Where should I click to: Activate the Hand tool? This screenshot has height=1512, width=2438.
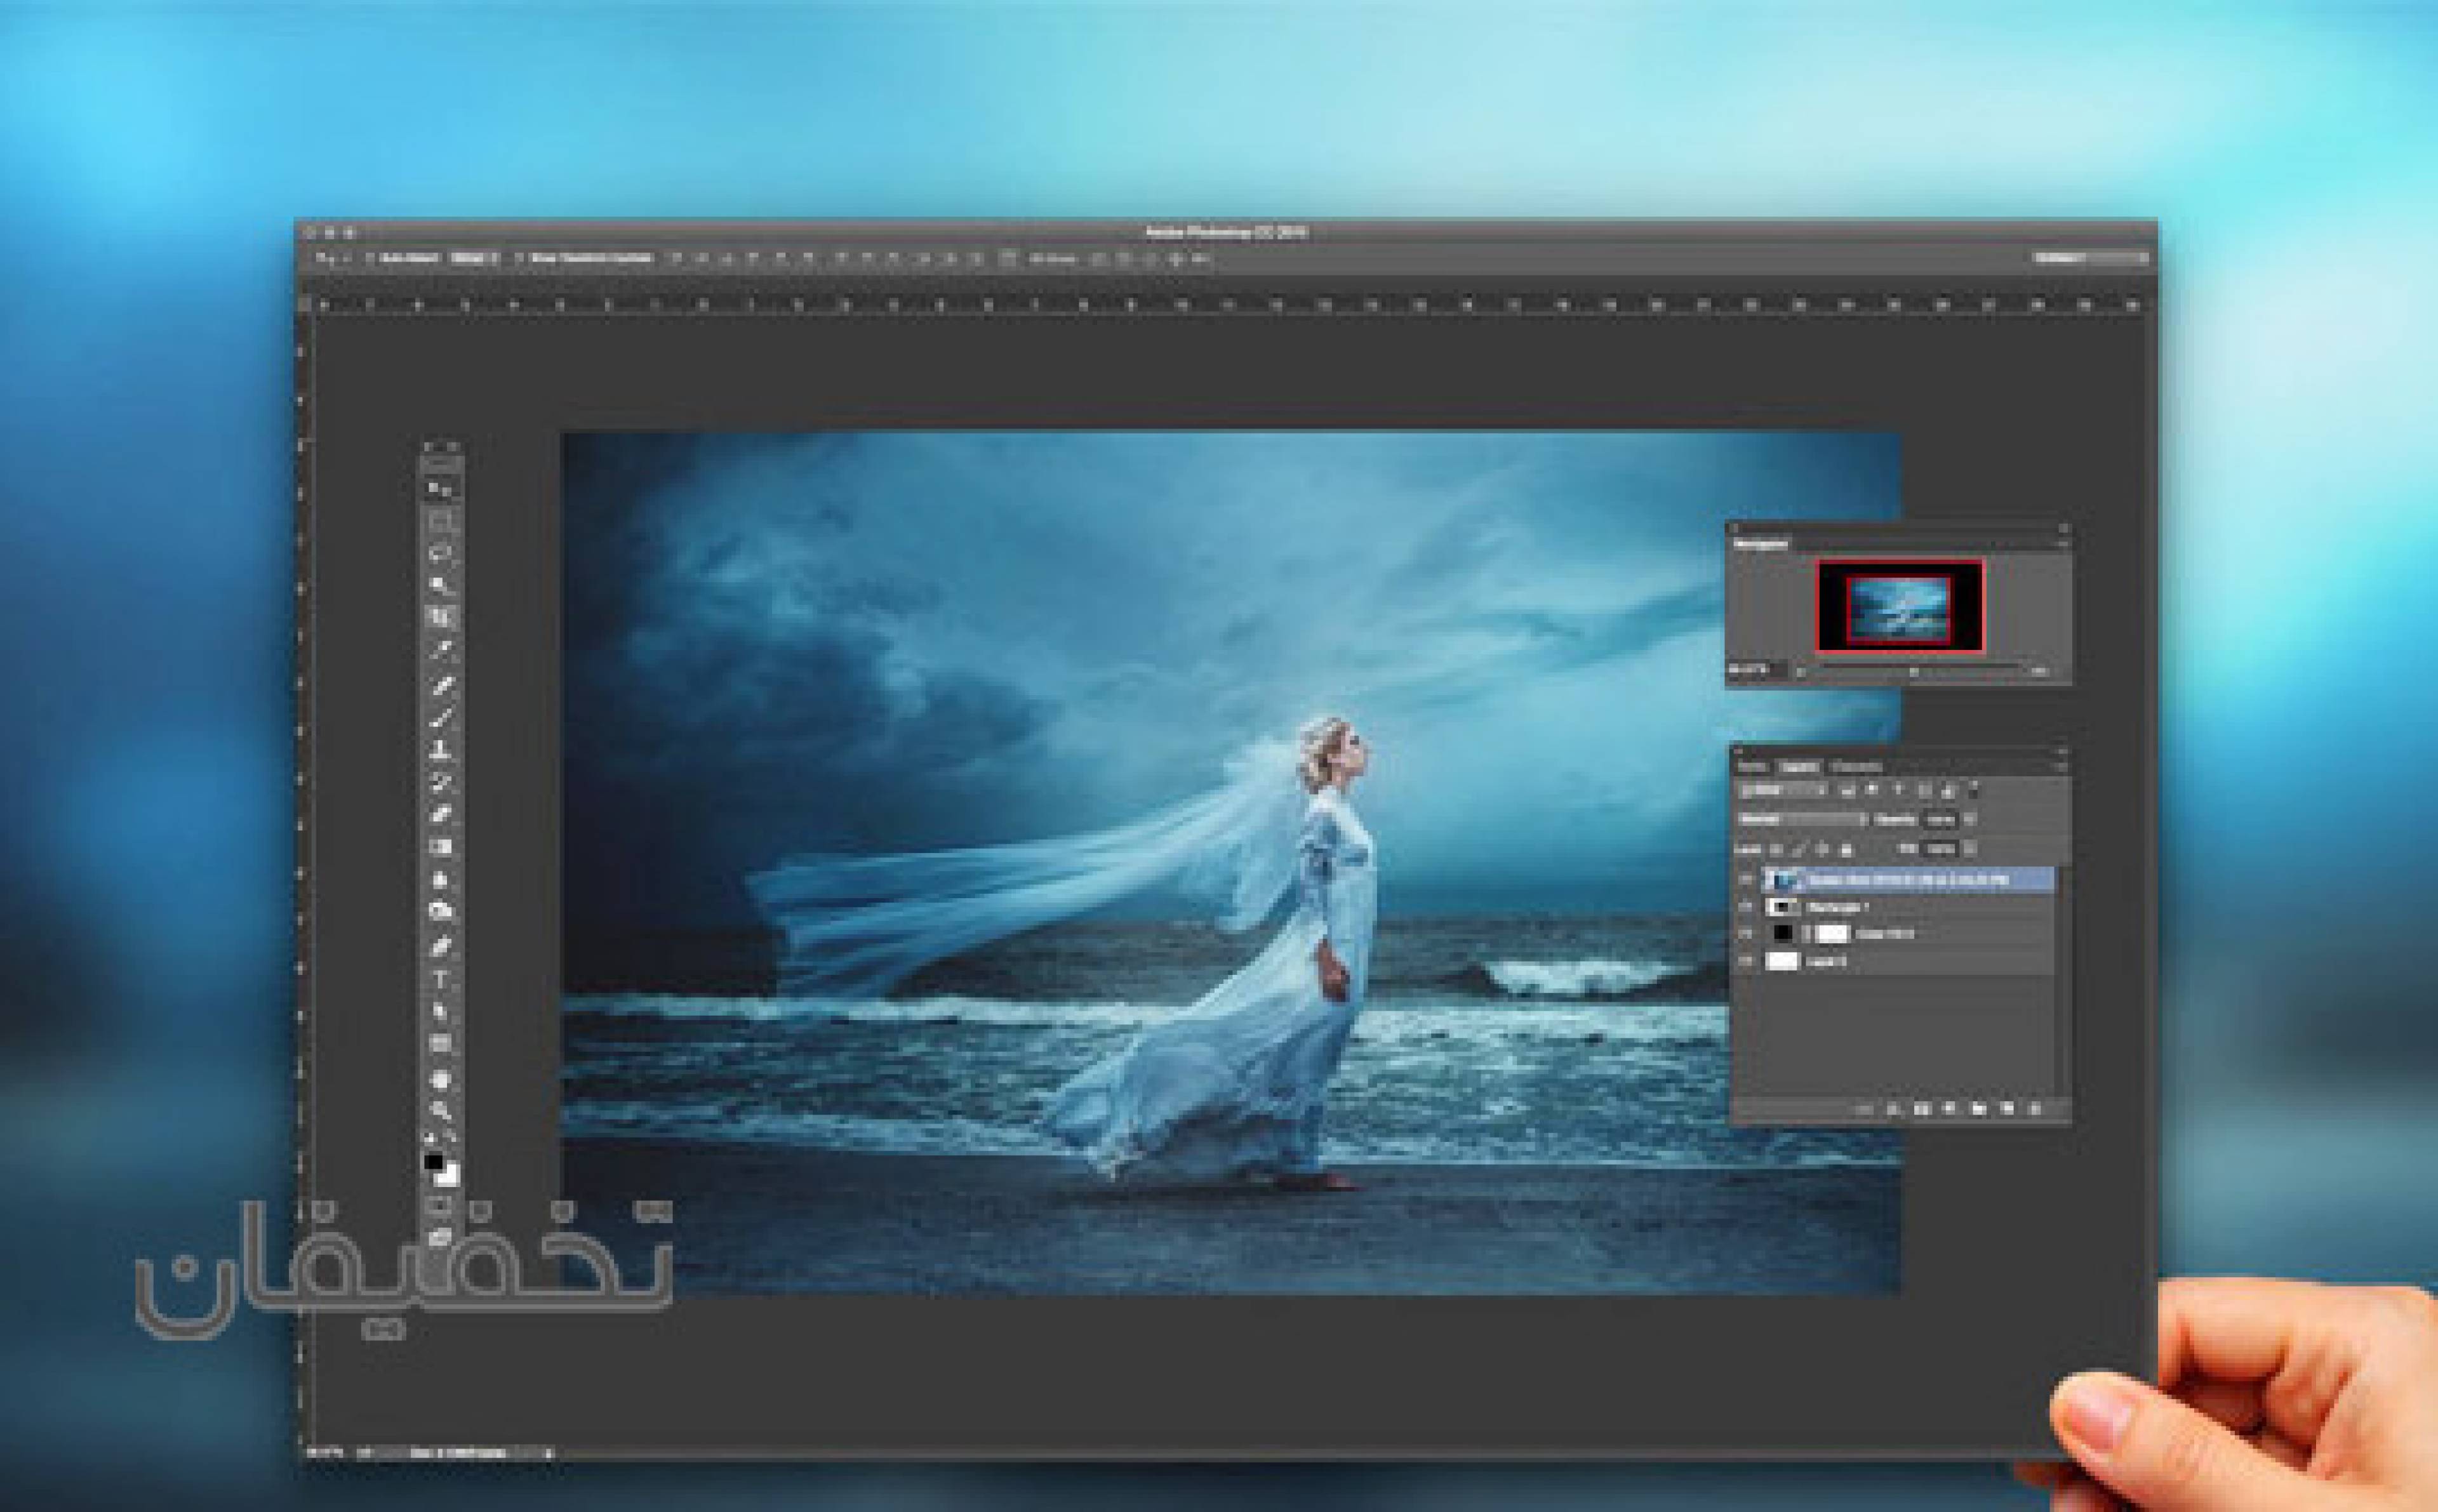point(440,1078)
